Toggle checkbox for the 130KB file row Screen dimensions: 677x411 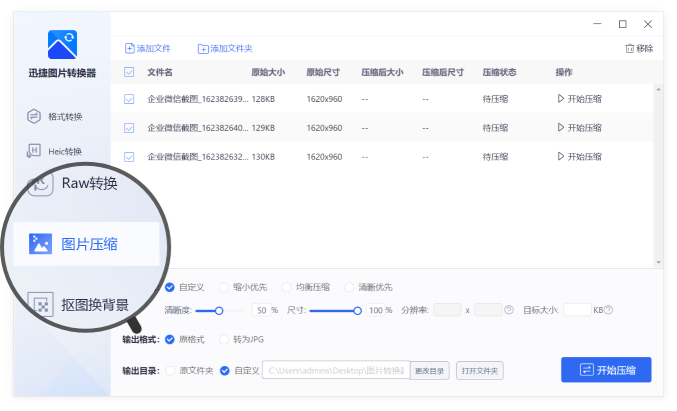pyautogui.click(x=129, y=157)
